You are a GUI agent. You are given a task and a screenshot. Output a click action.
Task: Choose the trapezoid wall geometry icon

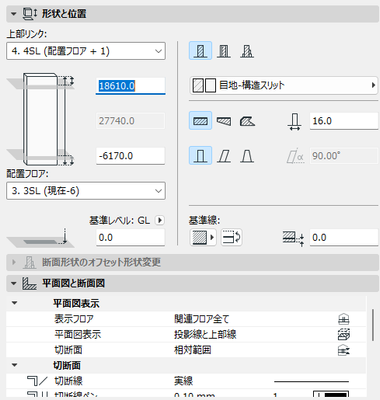point(224,121)
